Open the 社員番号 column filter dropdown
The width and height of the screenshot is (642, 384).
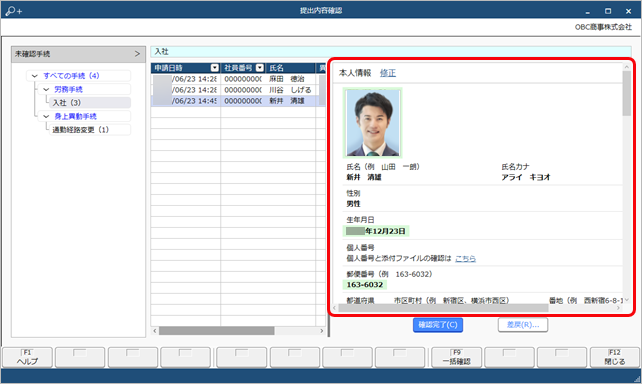[x=260, y=68]
